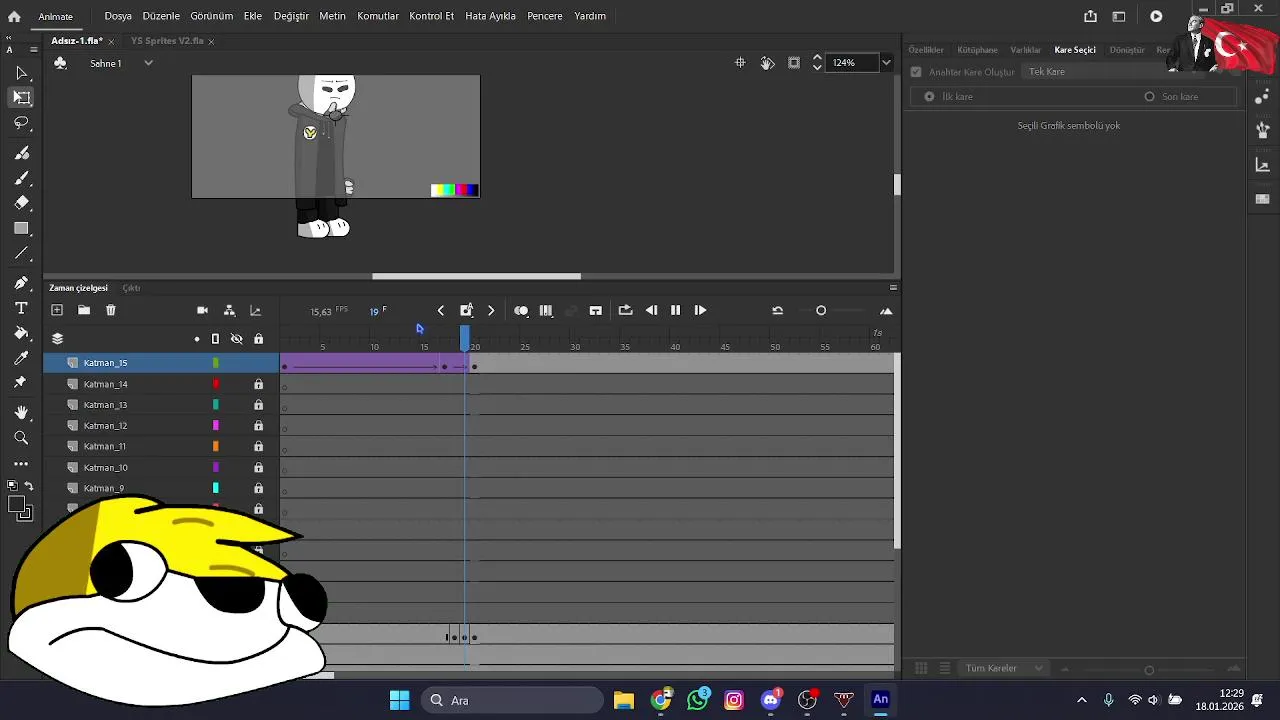The image size is (1280, 720).
Task: Select the Line tool
Action: pyautogui.click(x=22, y=254)
